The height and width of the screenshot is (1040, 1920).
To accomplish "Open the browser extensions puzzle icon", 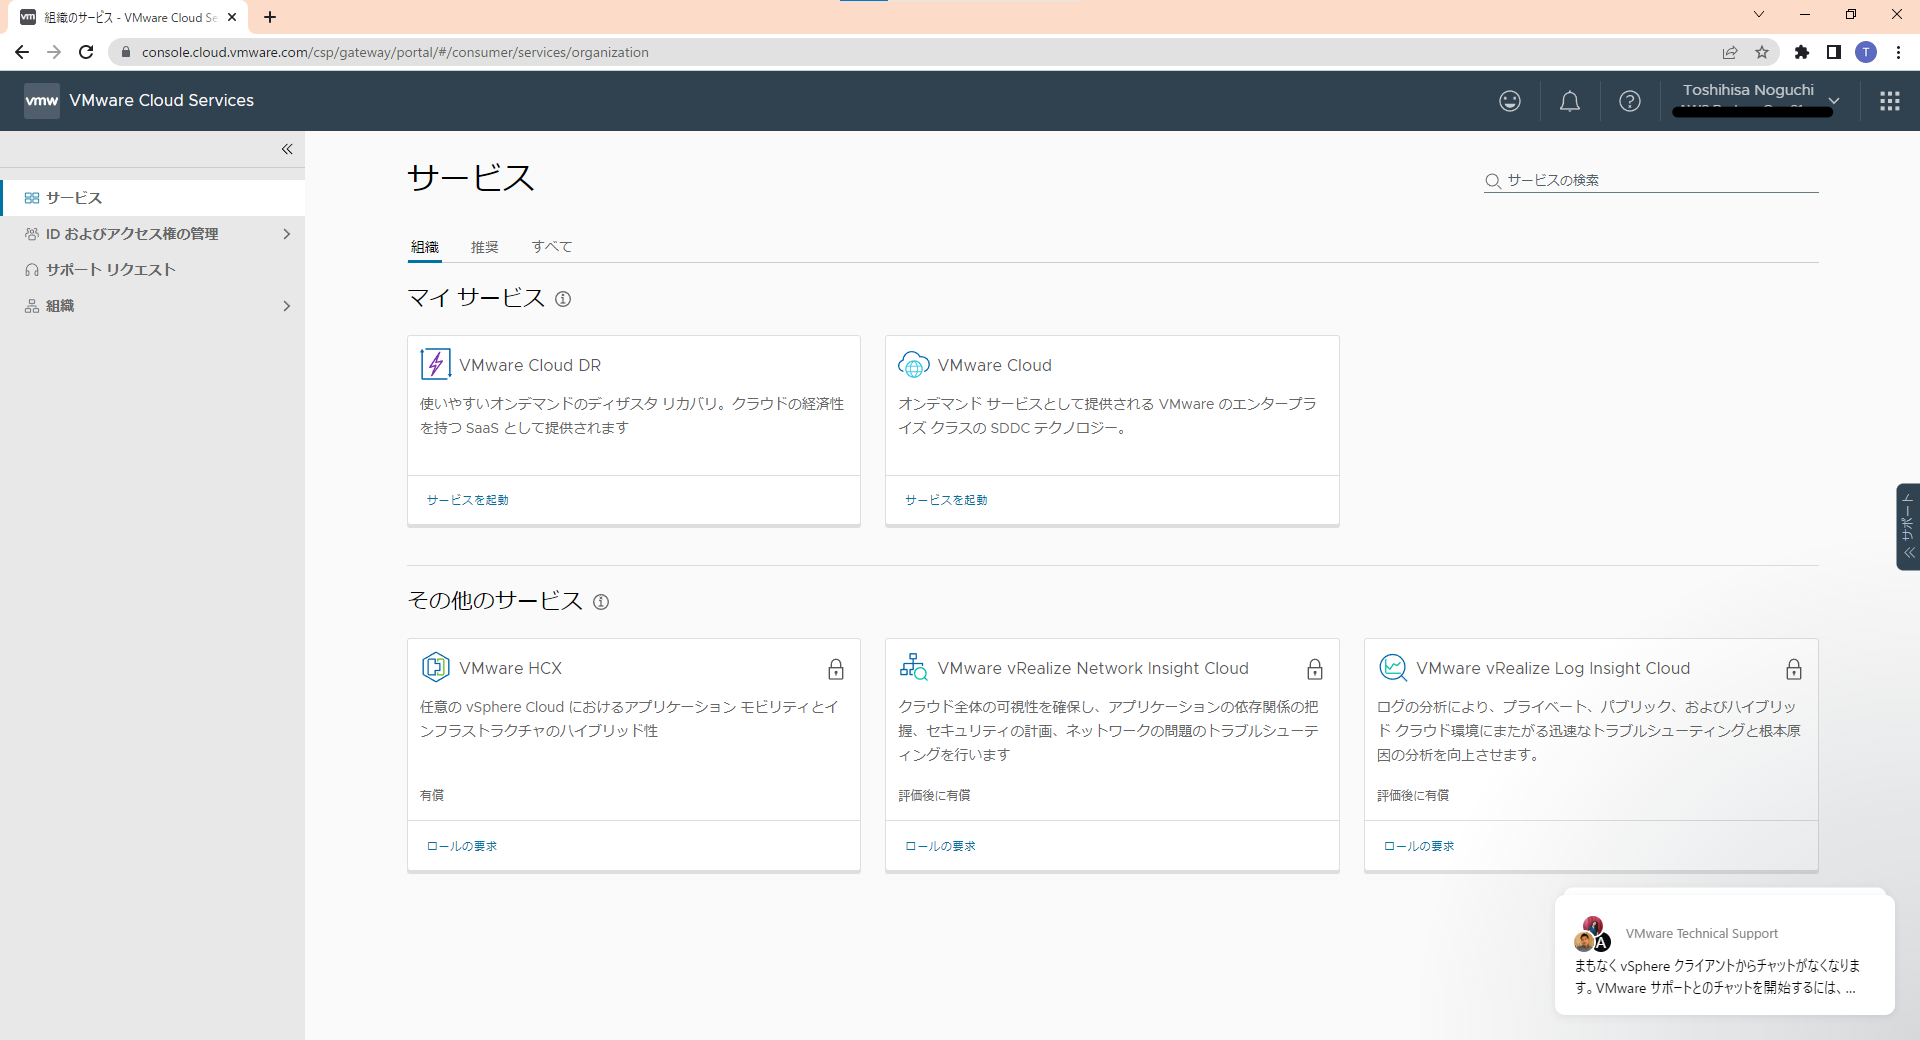I will coord(1802,52).
